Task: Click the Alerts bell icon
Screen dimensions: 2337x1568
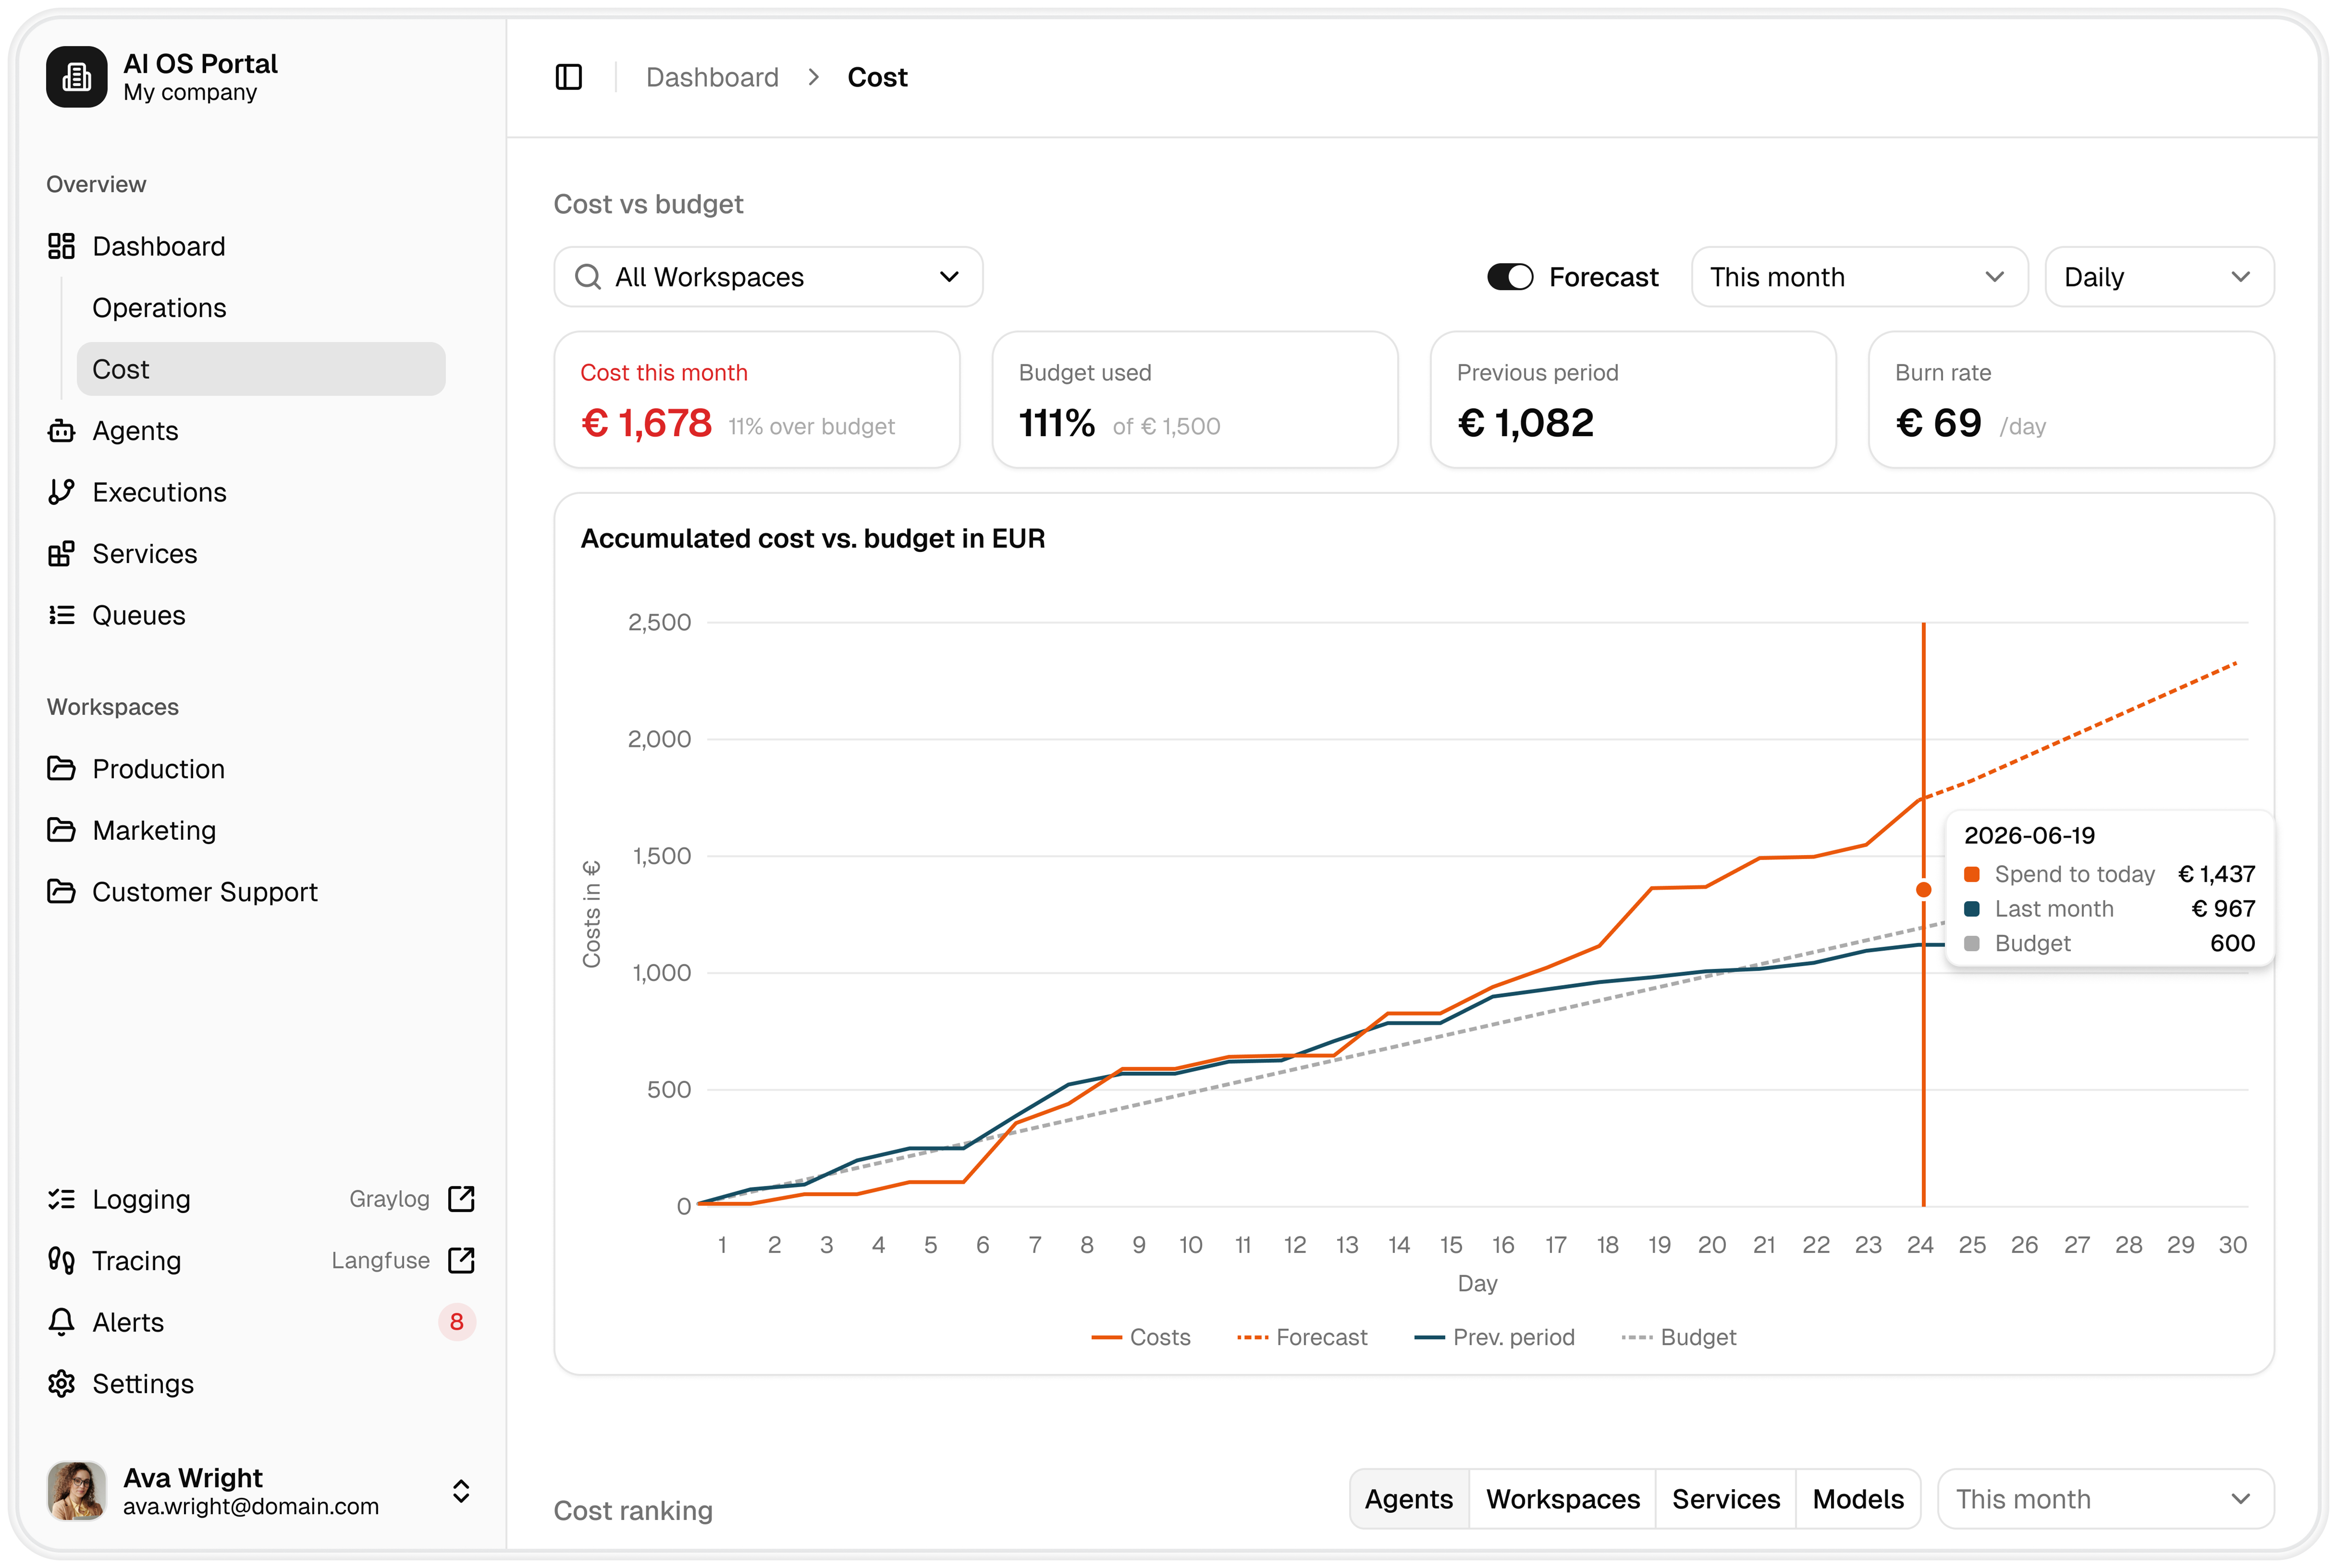Action: coord(61,1322)
